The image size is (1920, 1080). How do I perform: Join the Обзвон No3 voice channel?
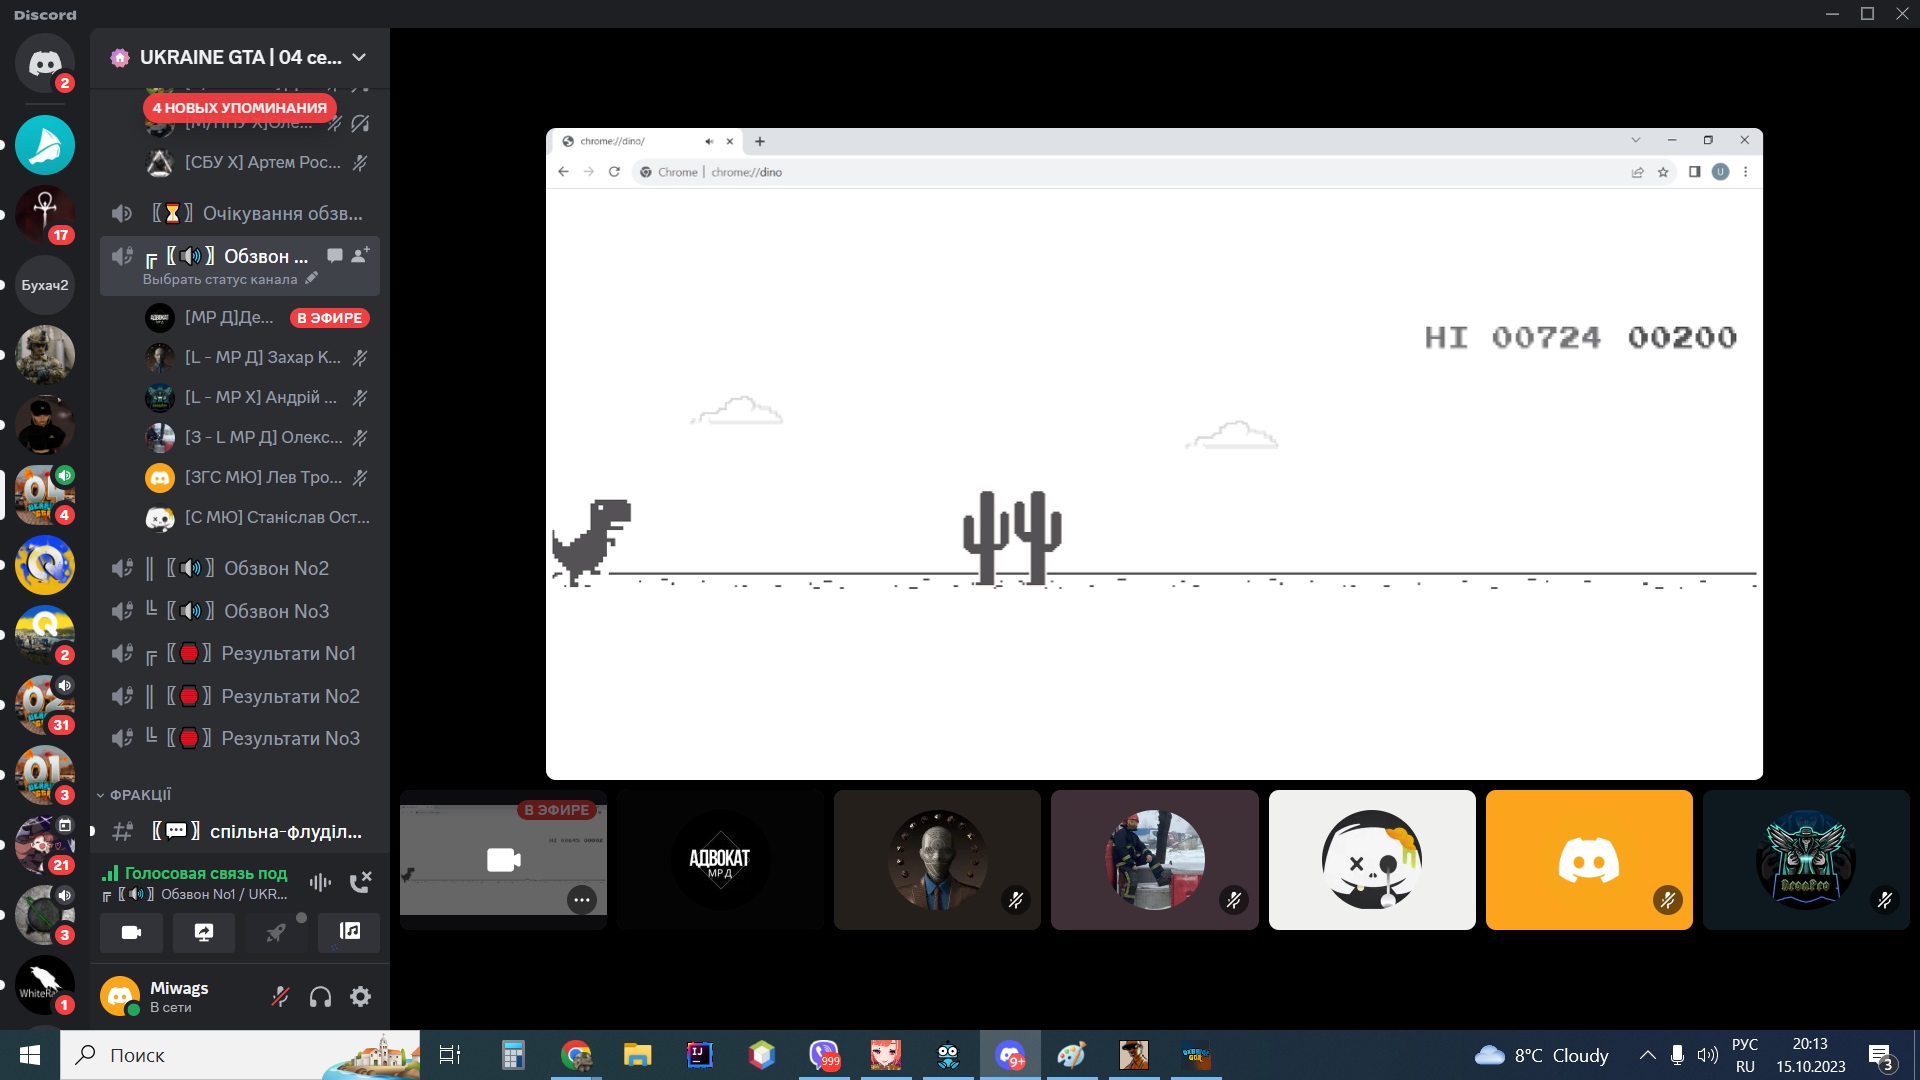(240, 611)
